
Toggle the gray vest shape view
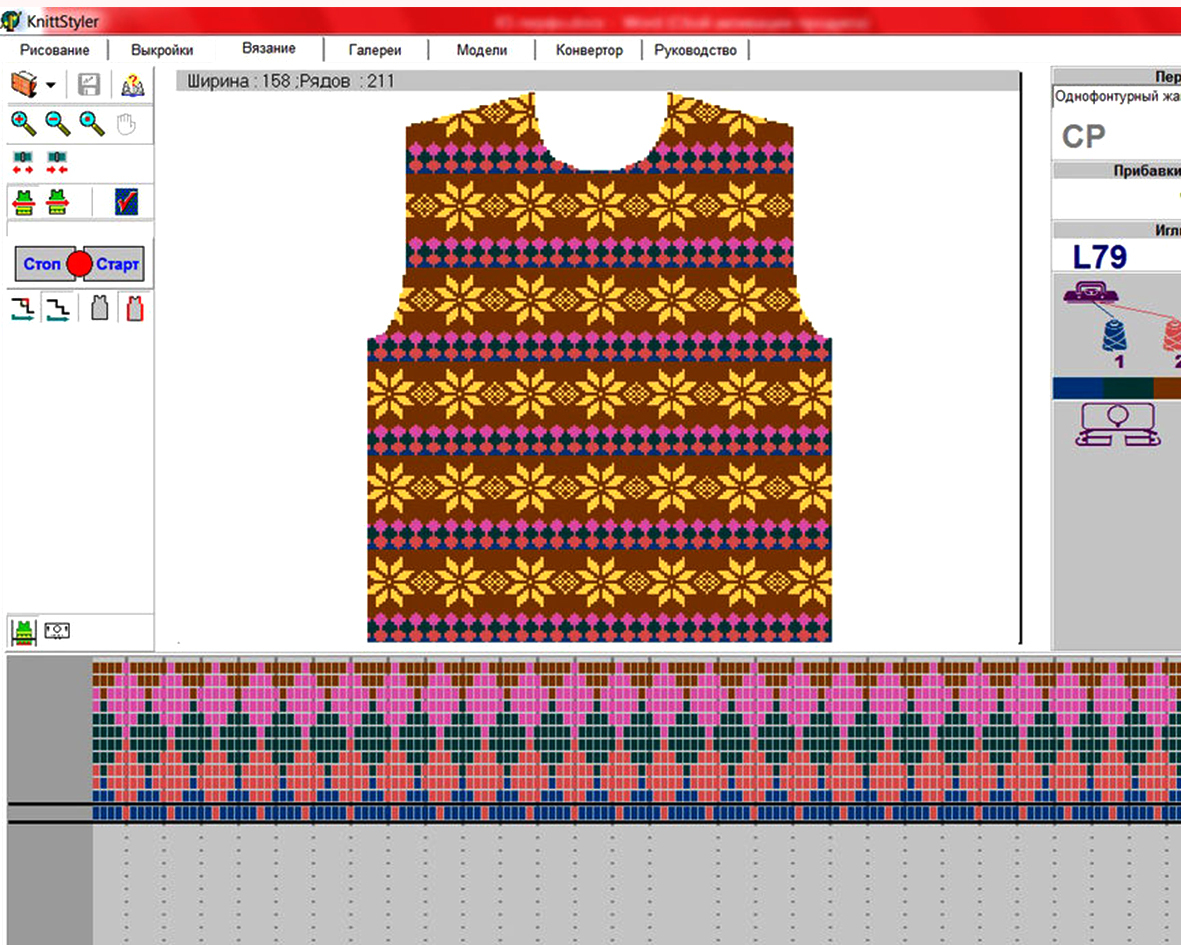pos(99,308)
